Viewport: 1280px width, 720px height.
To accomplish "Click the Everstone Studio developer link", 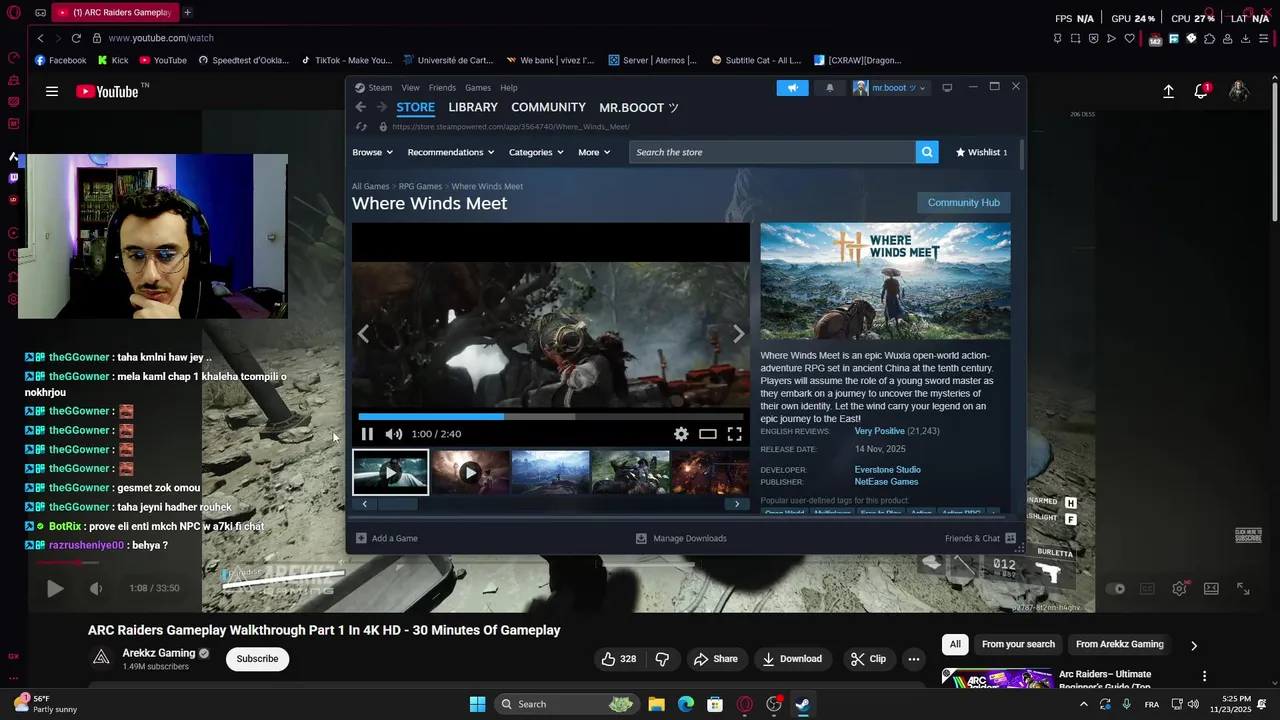I will 887,469.
